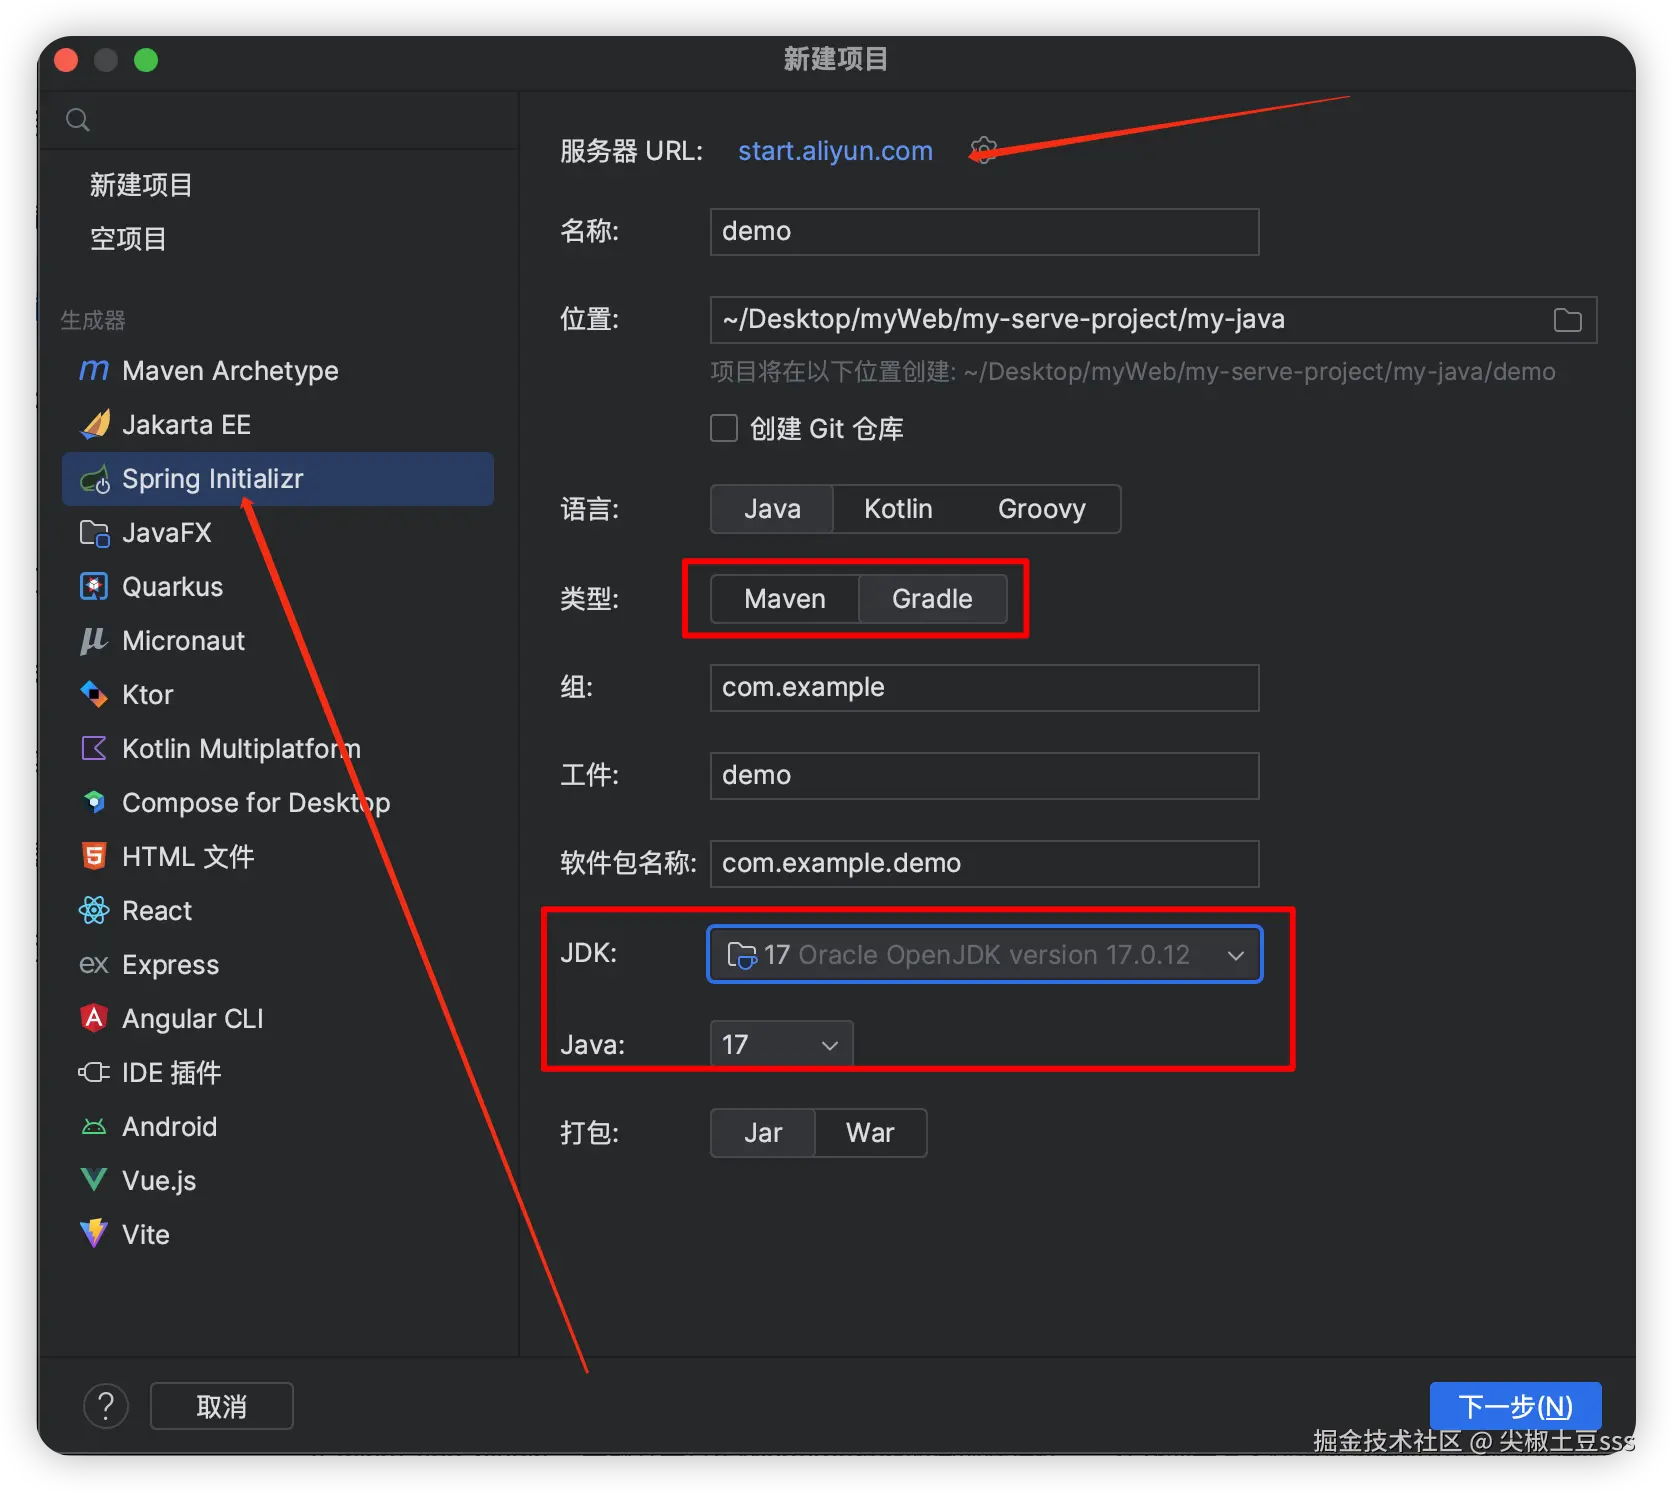1672x1492 pixels.
Task: Choose Maven as the build type
Action: point(785,599)
